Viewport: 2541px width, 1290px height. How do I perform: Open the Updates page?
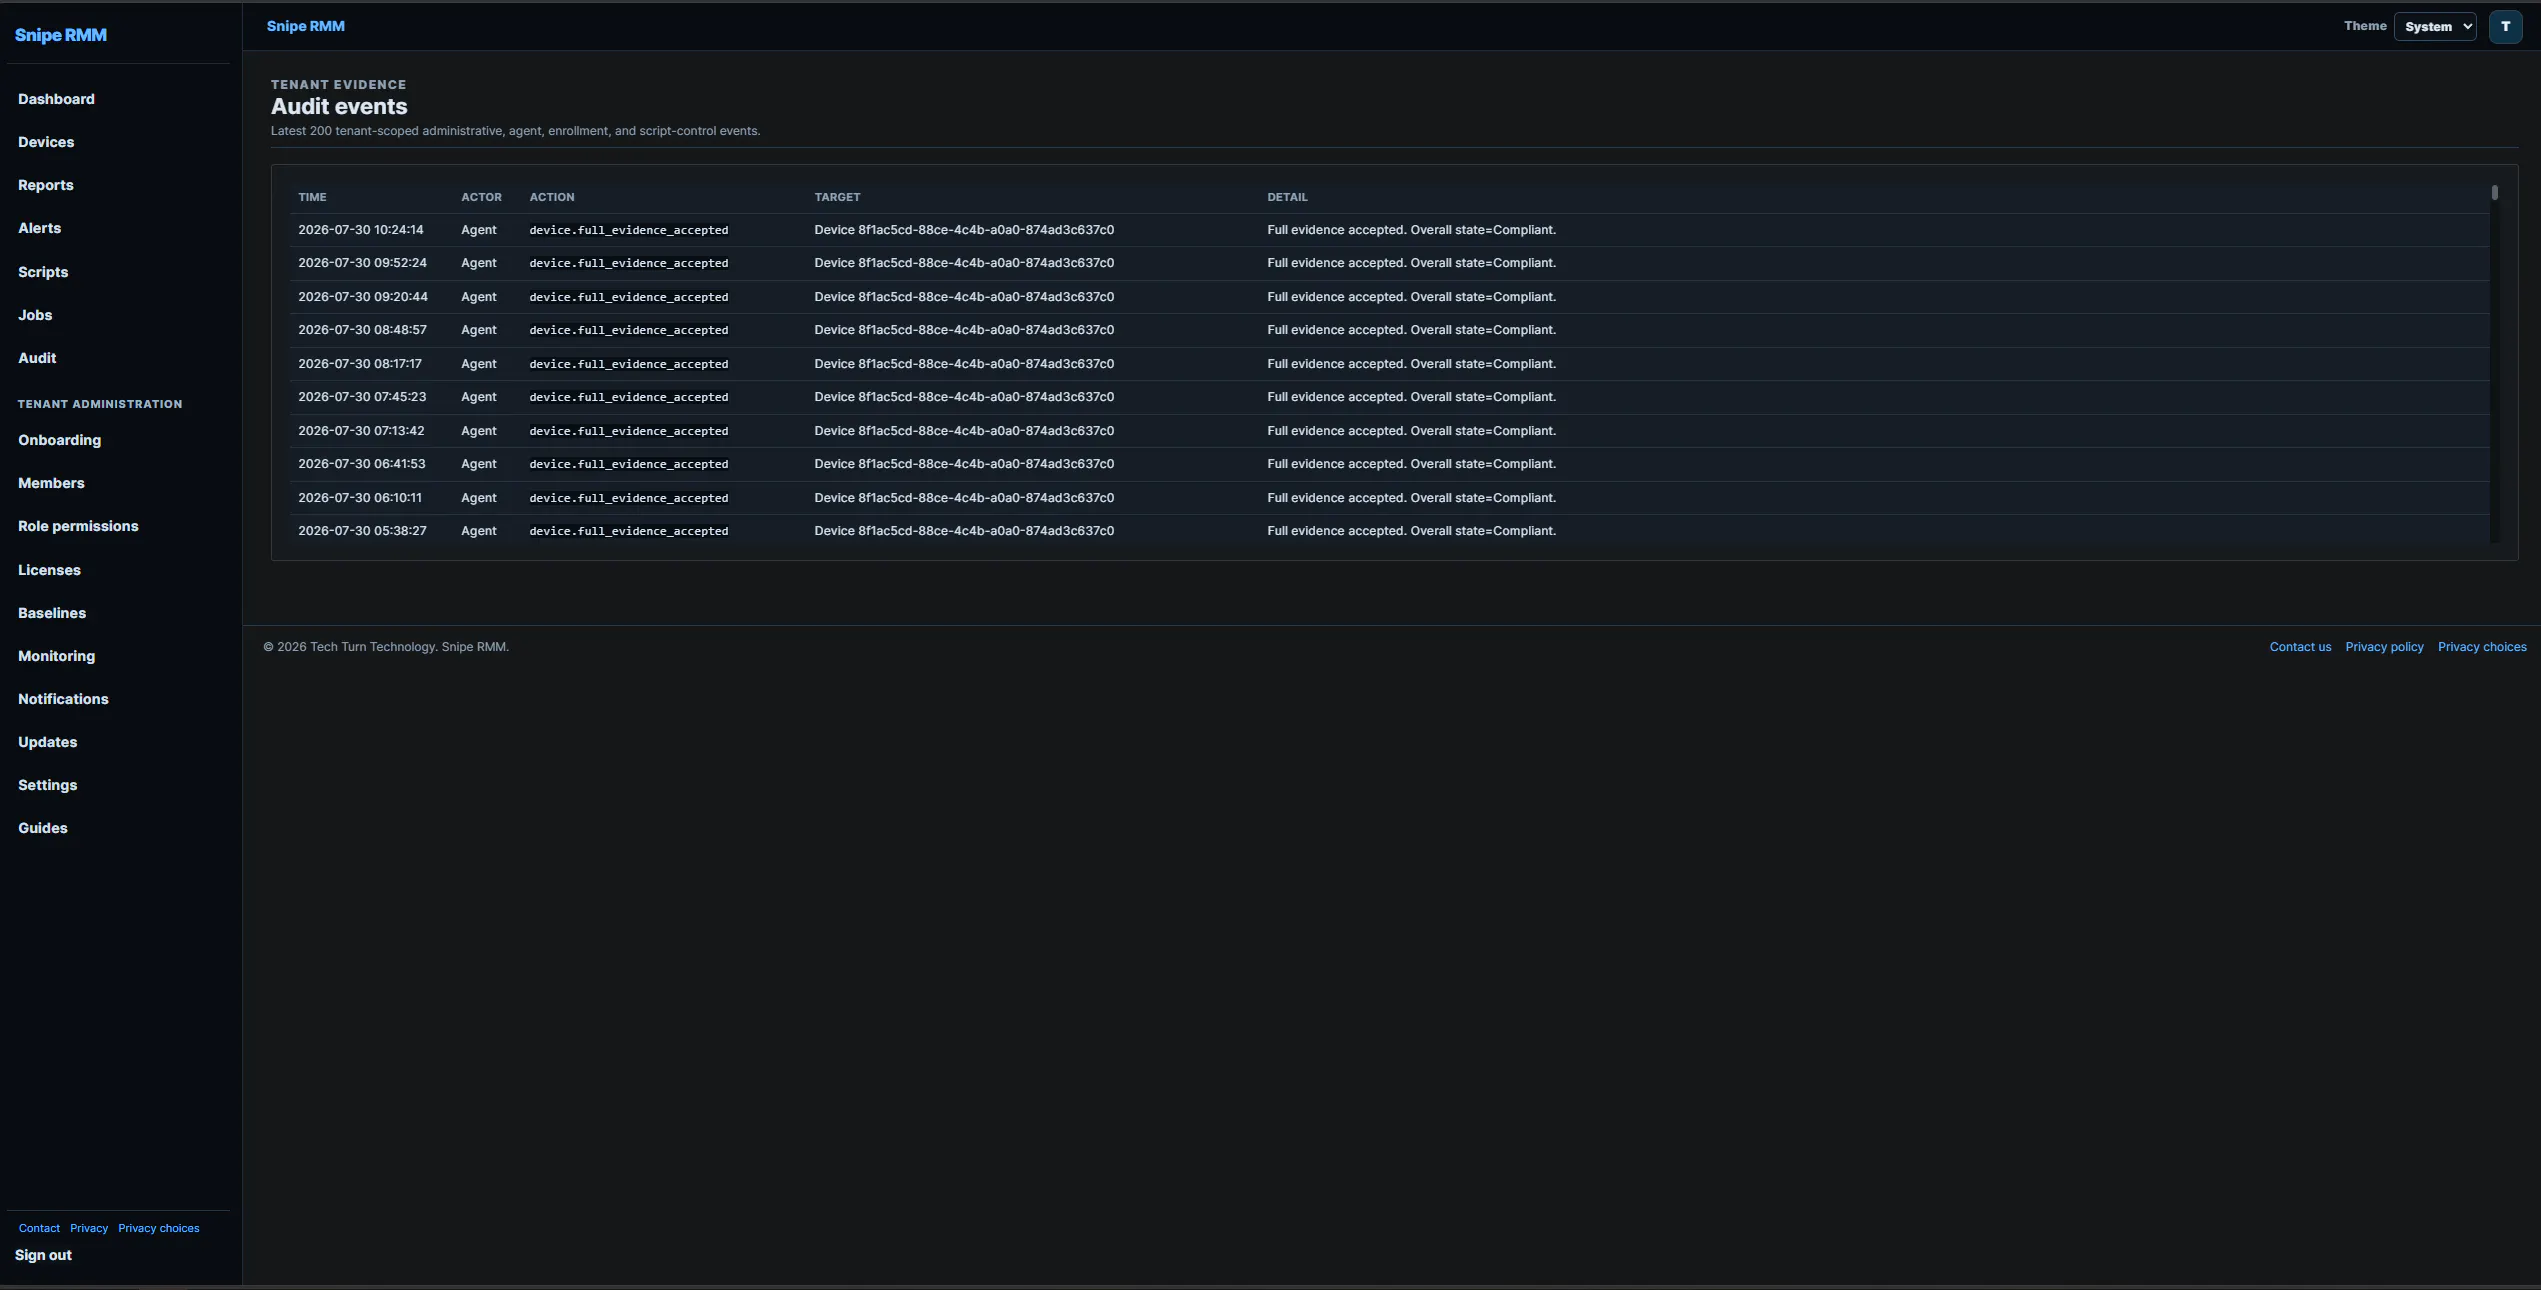click(47, 742)
